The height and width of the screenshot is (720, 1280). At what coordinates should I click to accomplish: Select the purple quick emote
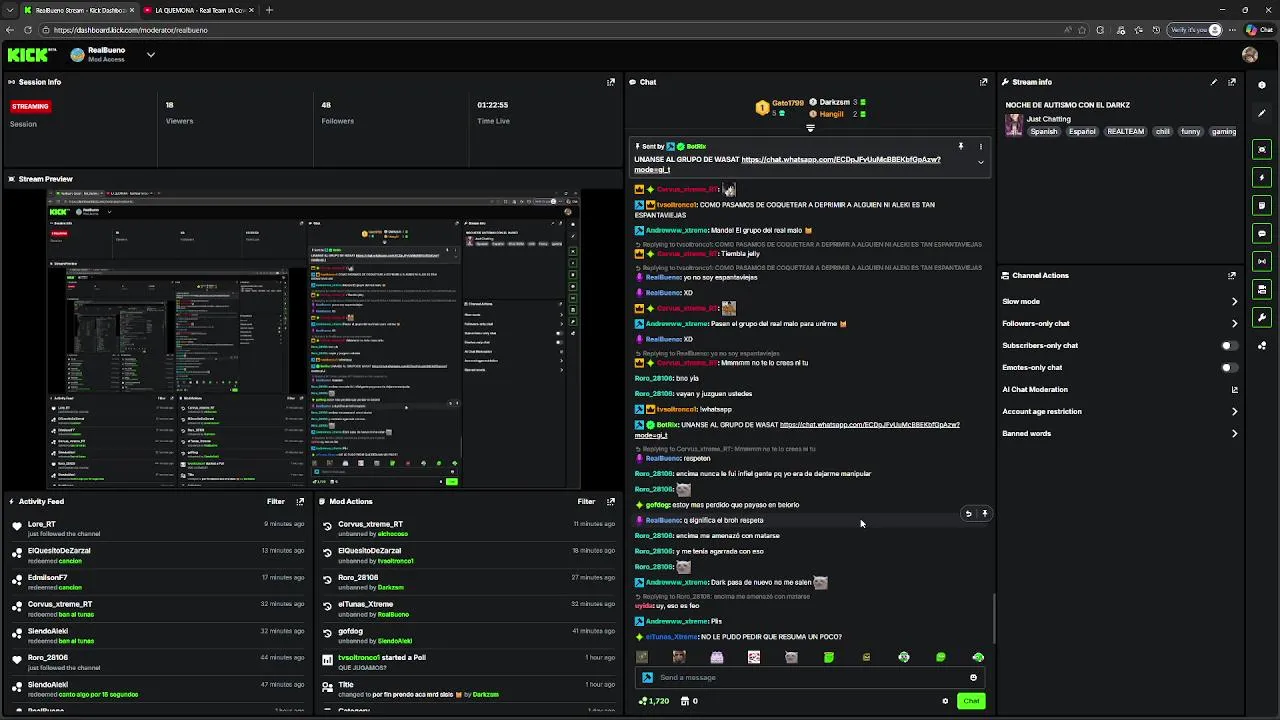[717, 657]
